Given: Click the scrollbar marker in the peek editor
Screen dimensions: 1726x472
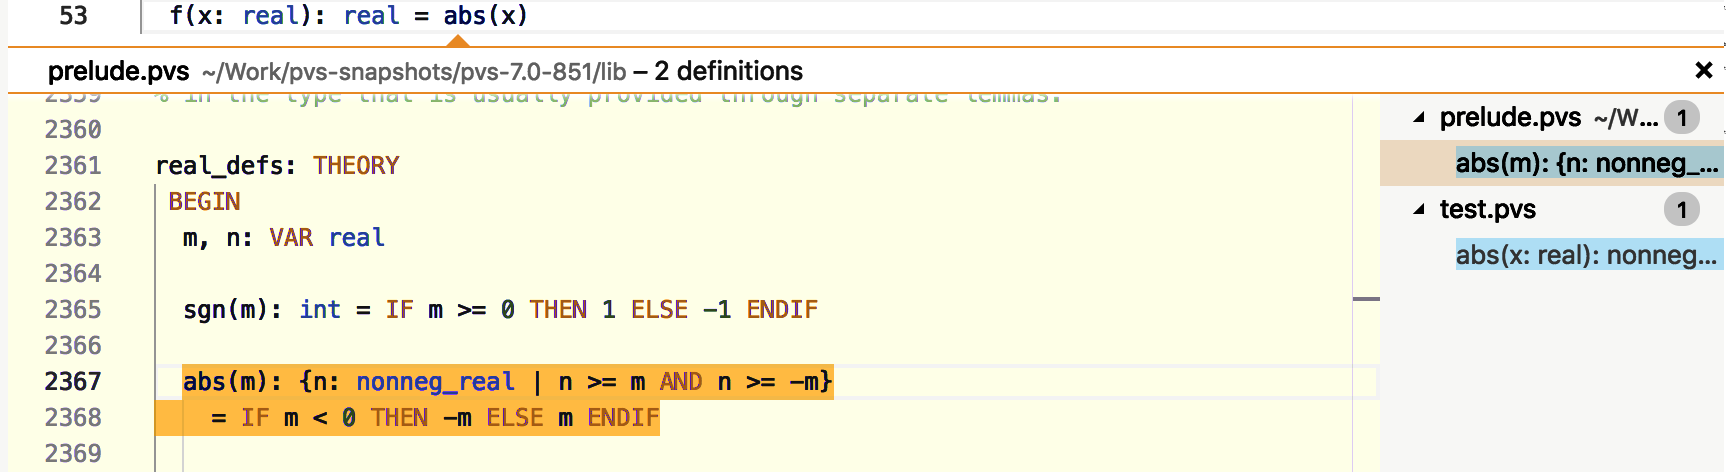Looking at the screenshot, I should (x=1366, y=299).
